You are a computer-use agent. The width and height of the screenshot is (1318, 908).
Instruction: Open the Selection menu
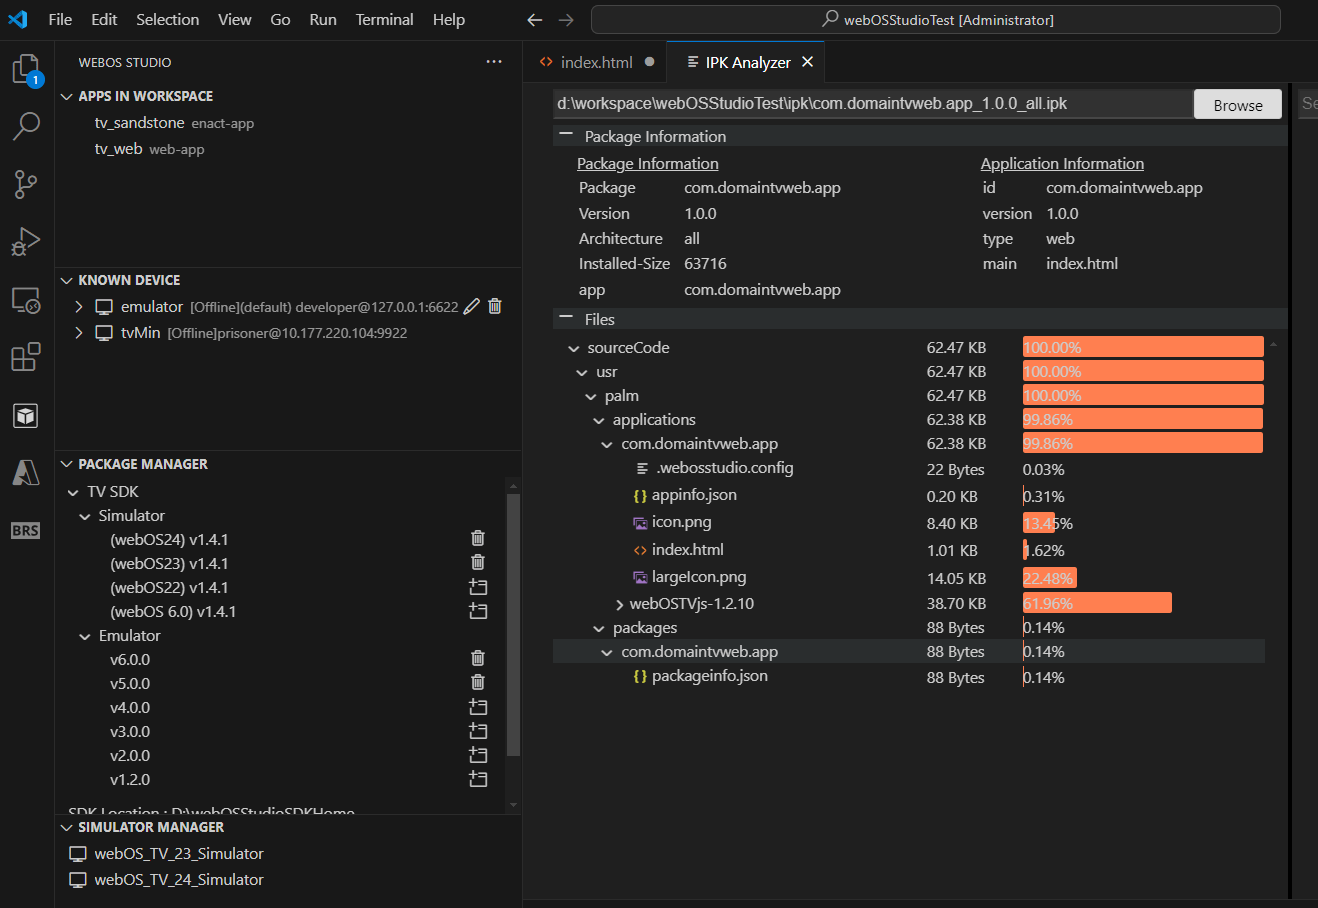pyautogui.click(x=168, y=20)
